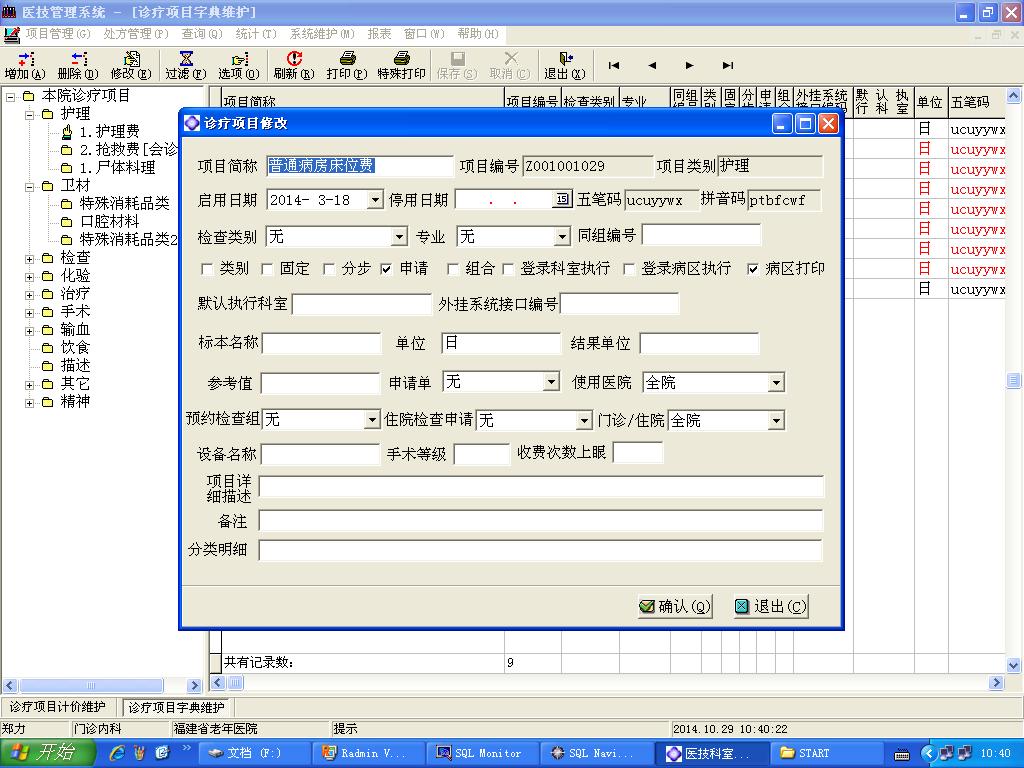Open the 统计(T) menu

[256, 33]
